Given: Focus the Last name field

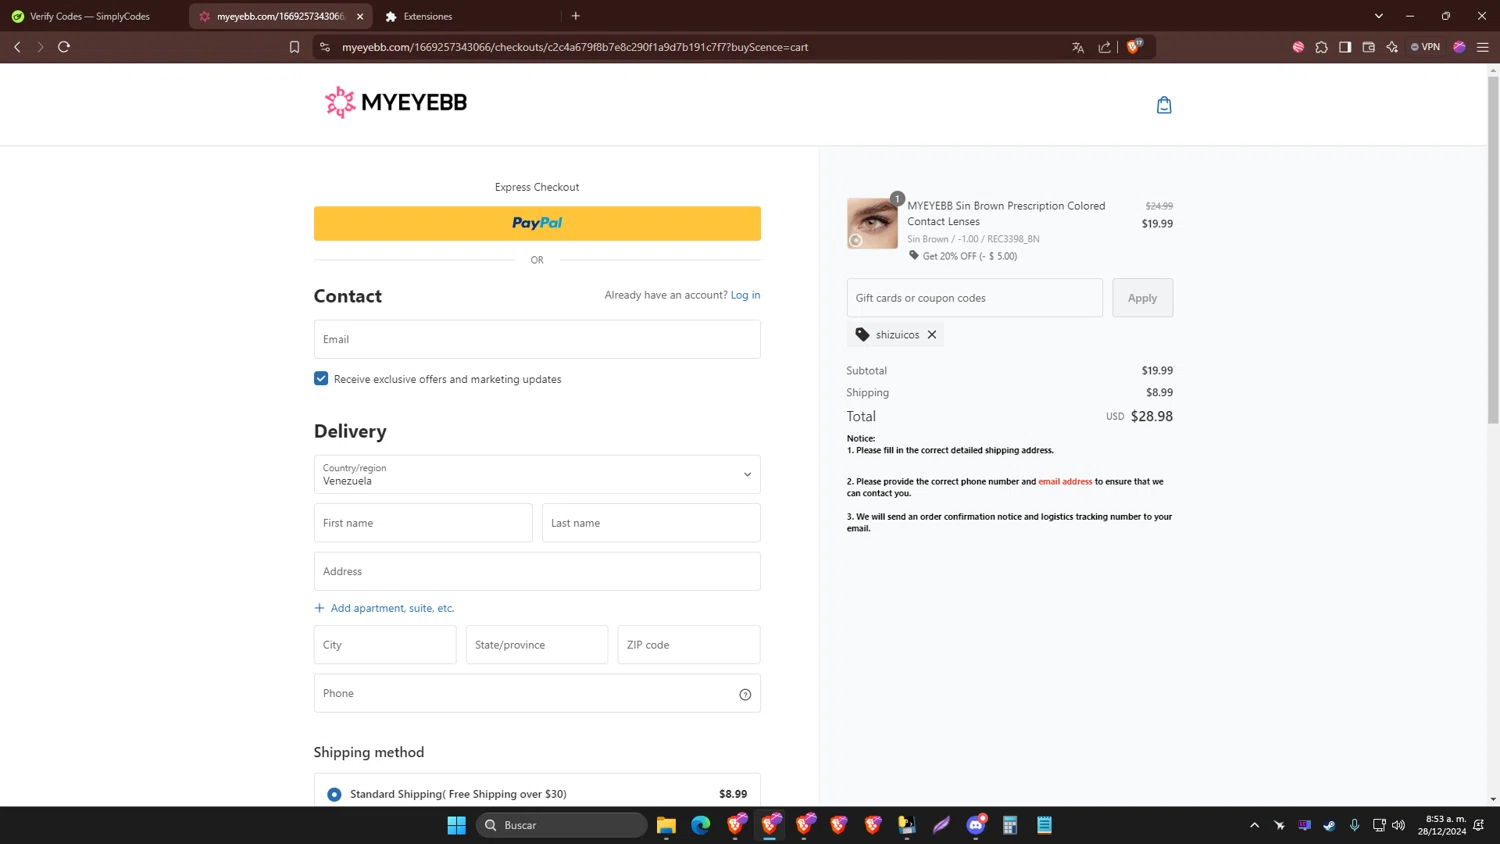Looking at the screenshot, I should coord(651,523).
